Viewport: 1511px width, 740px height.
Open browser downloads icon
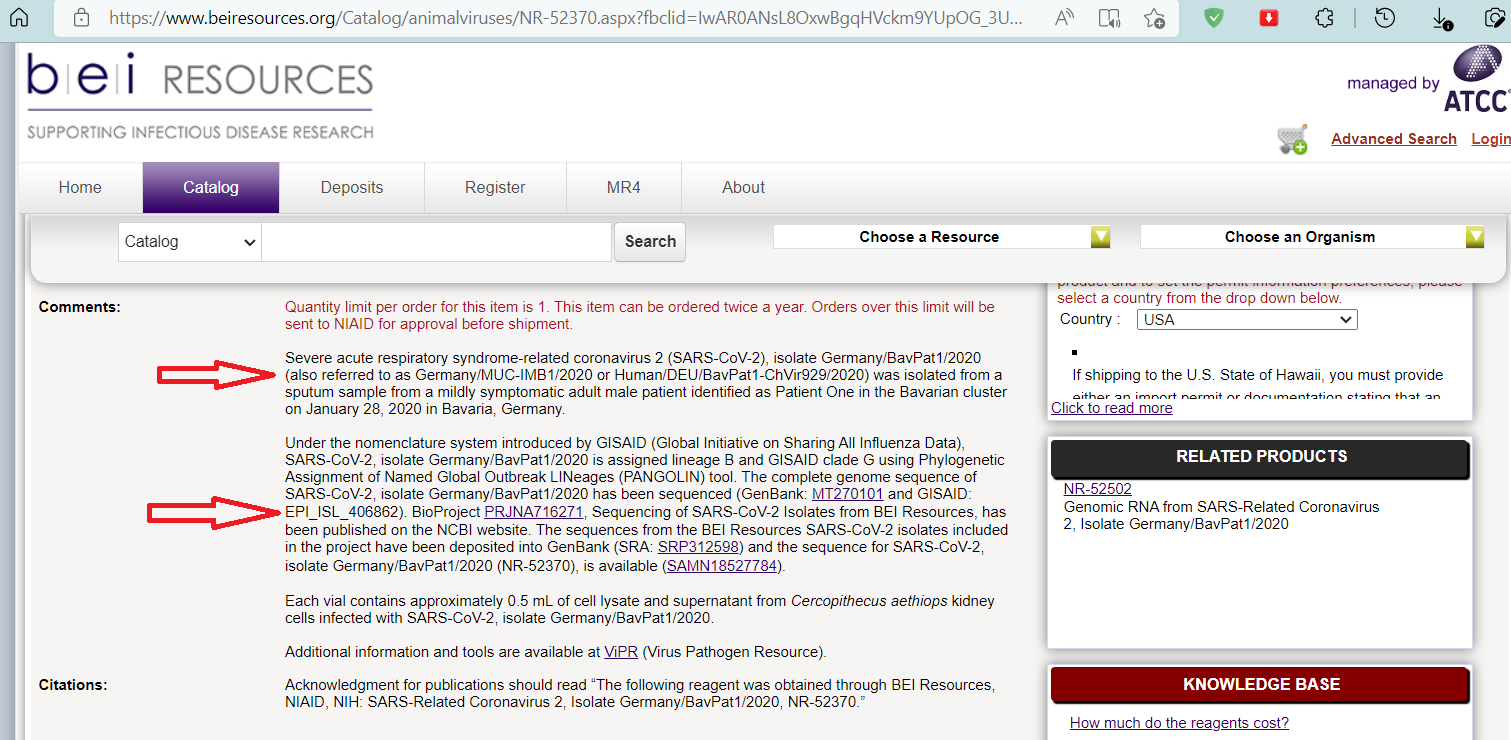(x=1441, y=18)
